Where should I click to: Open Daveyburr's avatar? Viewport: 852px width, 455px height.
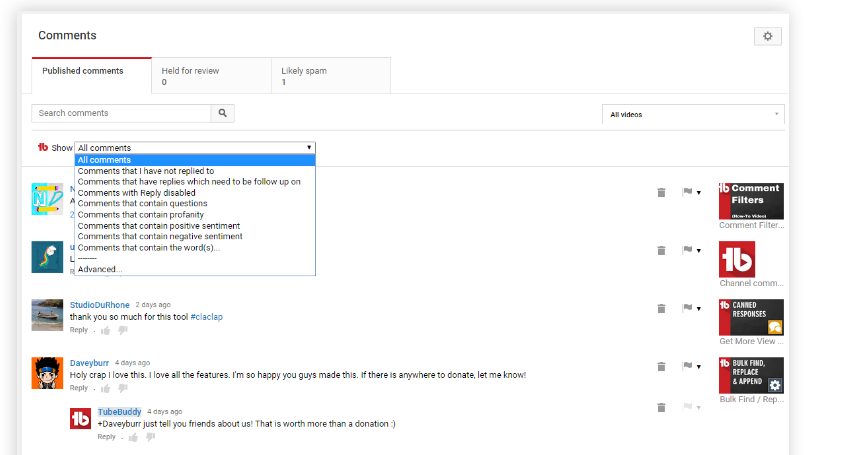pos(47,373)
